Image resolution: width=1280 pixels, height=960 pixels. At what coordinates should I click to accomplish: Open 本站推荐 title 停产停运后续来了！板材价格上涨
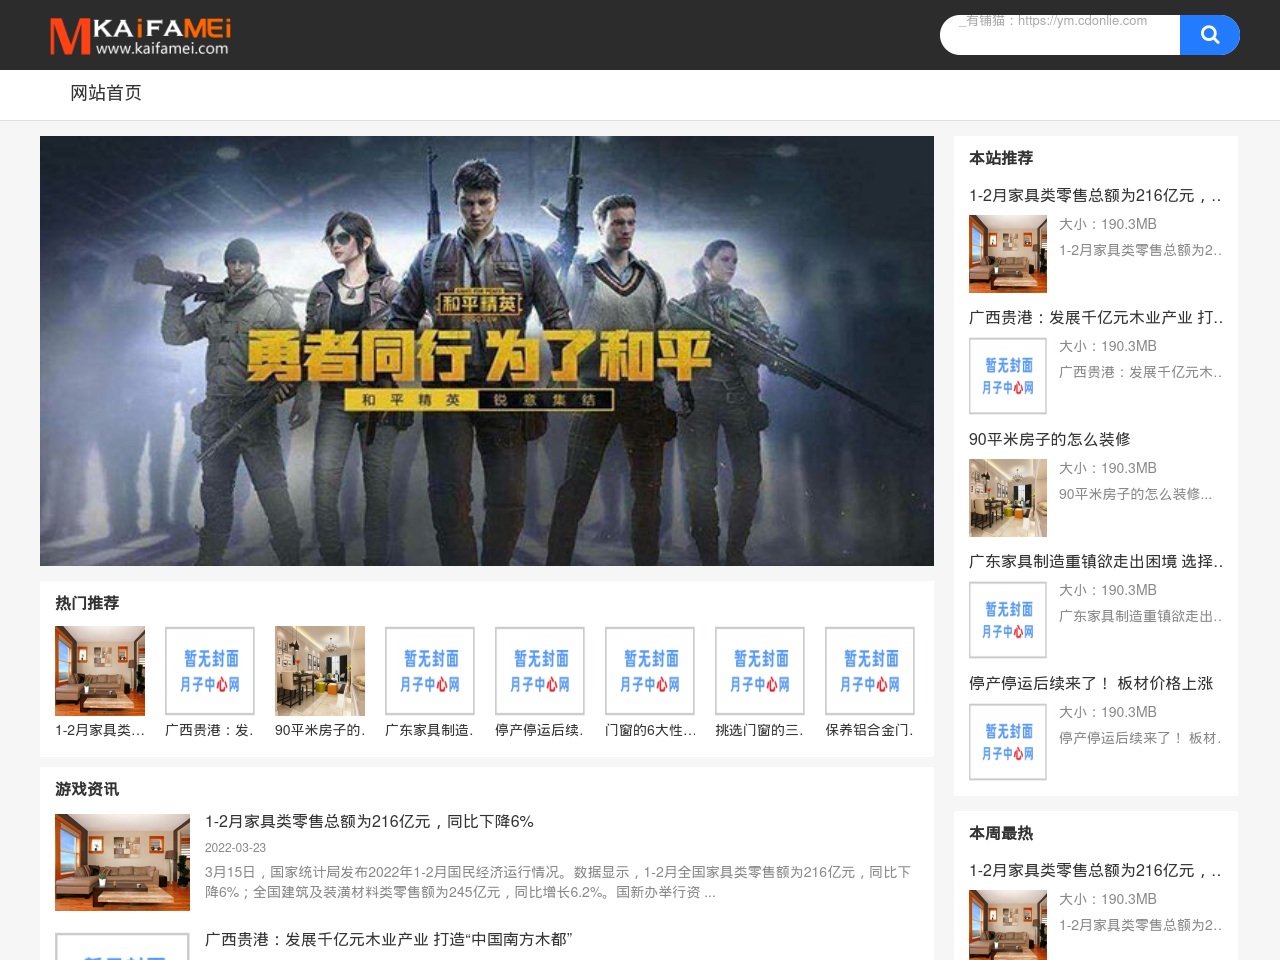tap(1091, 683)
